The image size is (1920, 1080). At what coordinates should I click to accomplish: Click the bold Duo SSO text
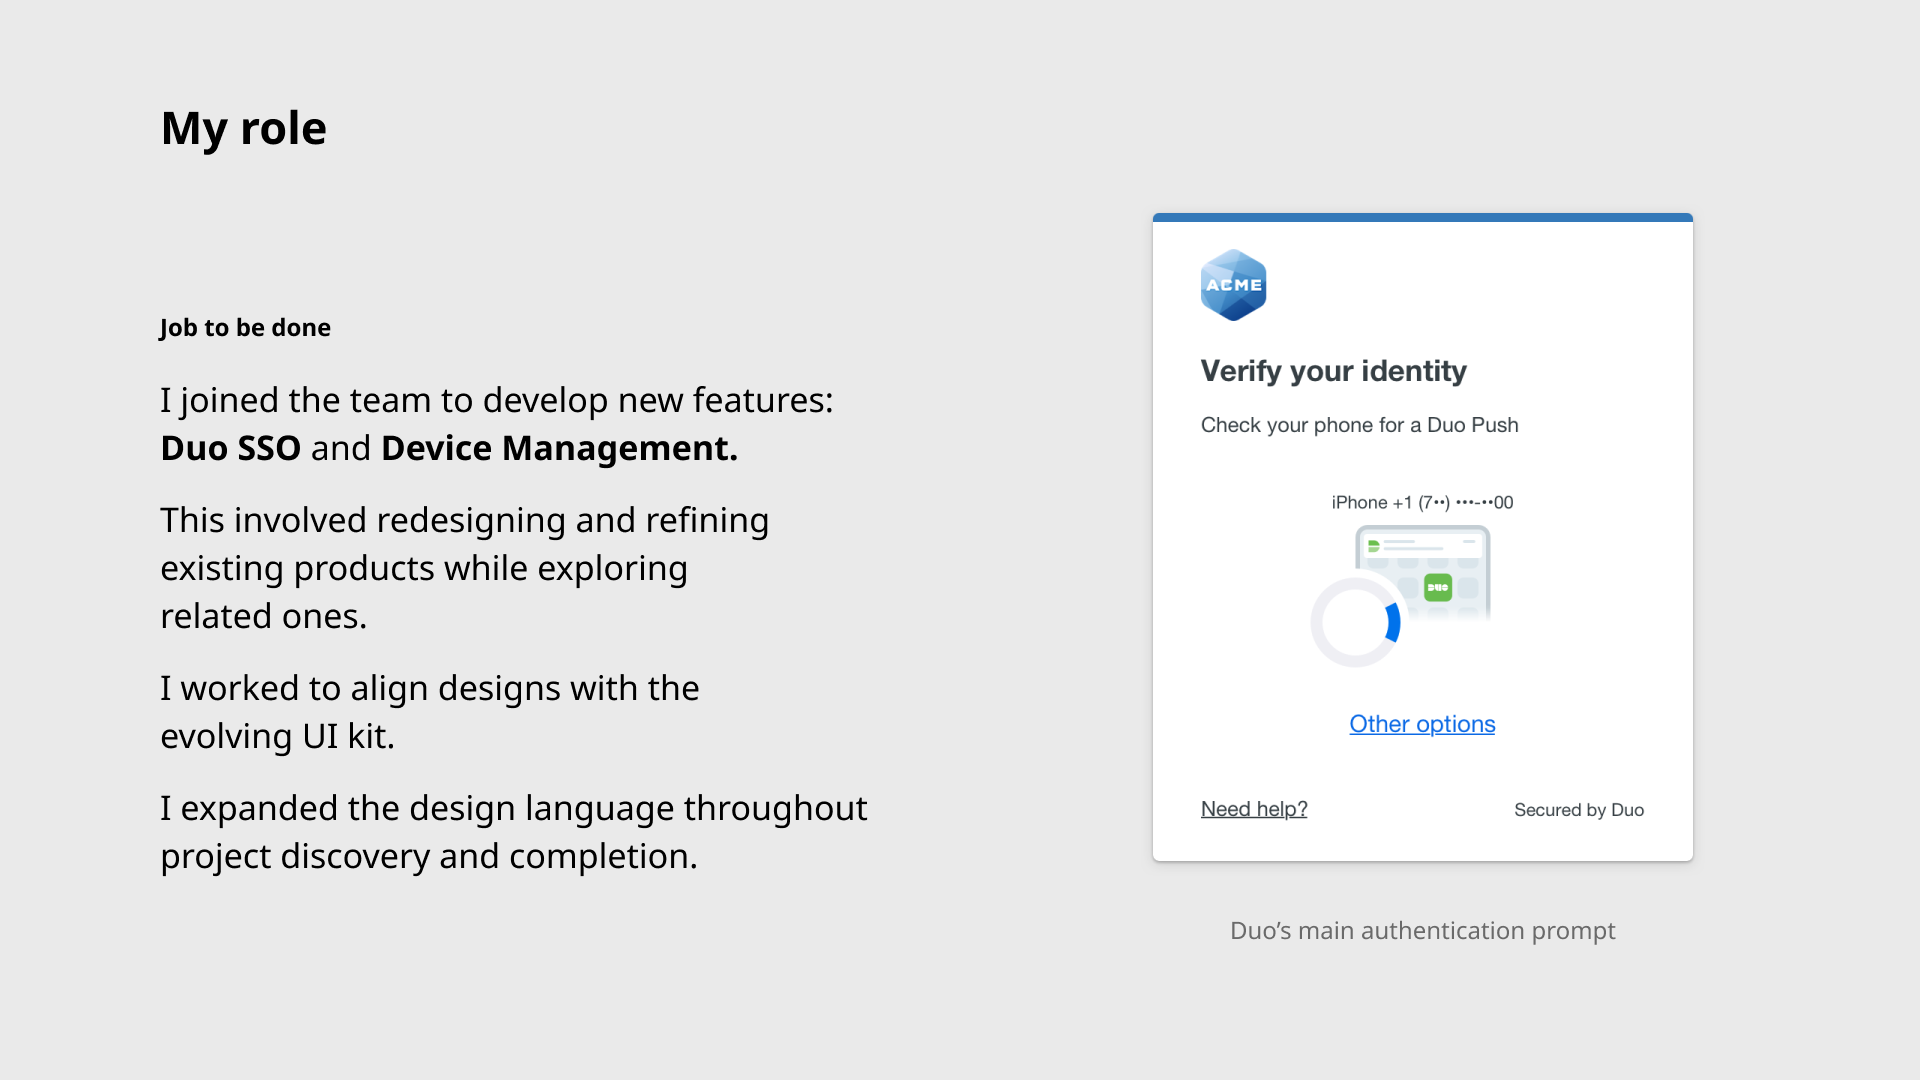coord(231,448)
